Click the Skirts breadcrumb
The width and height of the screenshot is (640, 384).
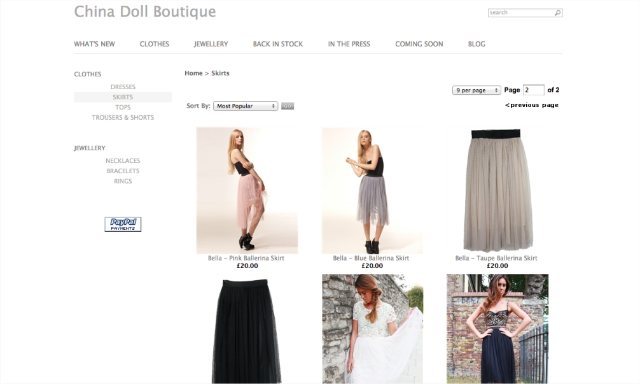tap(220, 73)
